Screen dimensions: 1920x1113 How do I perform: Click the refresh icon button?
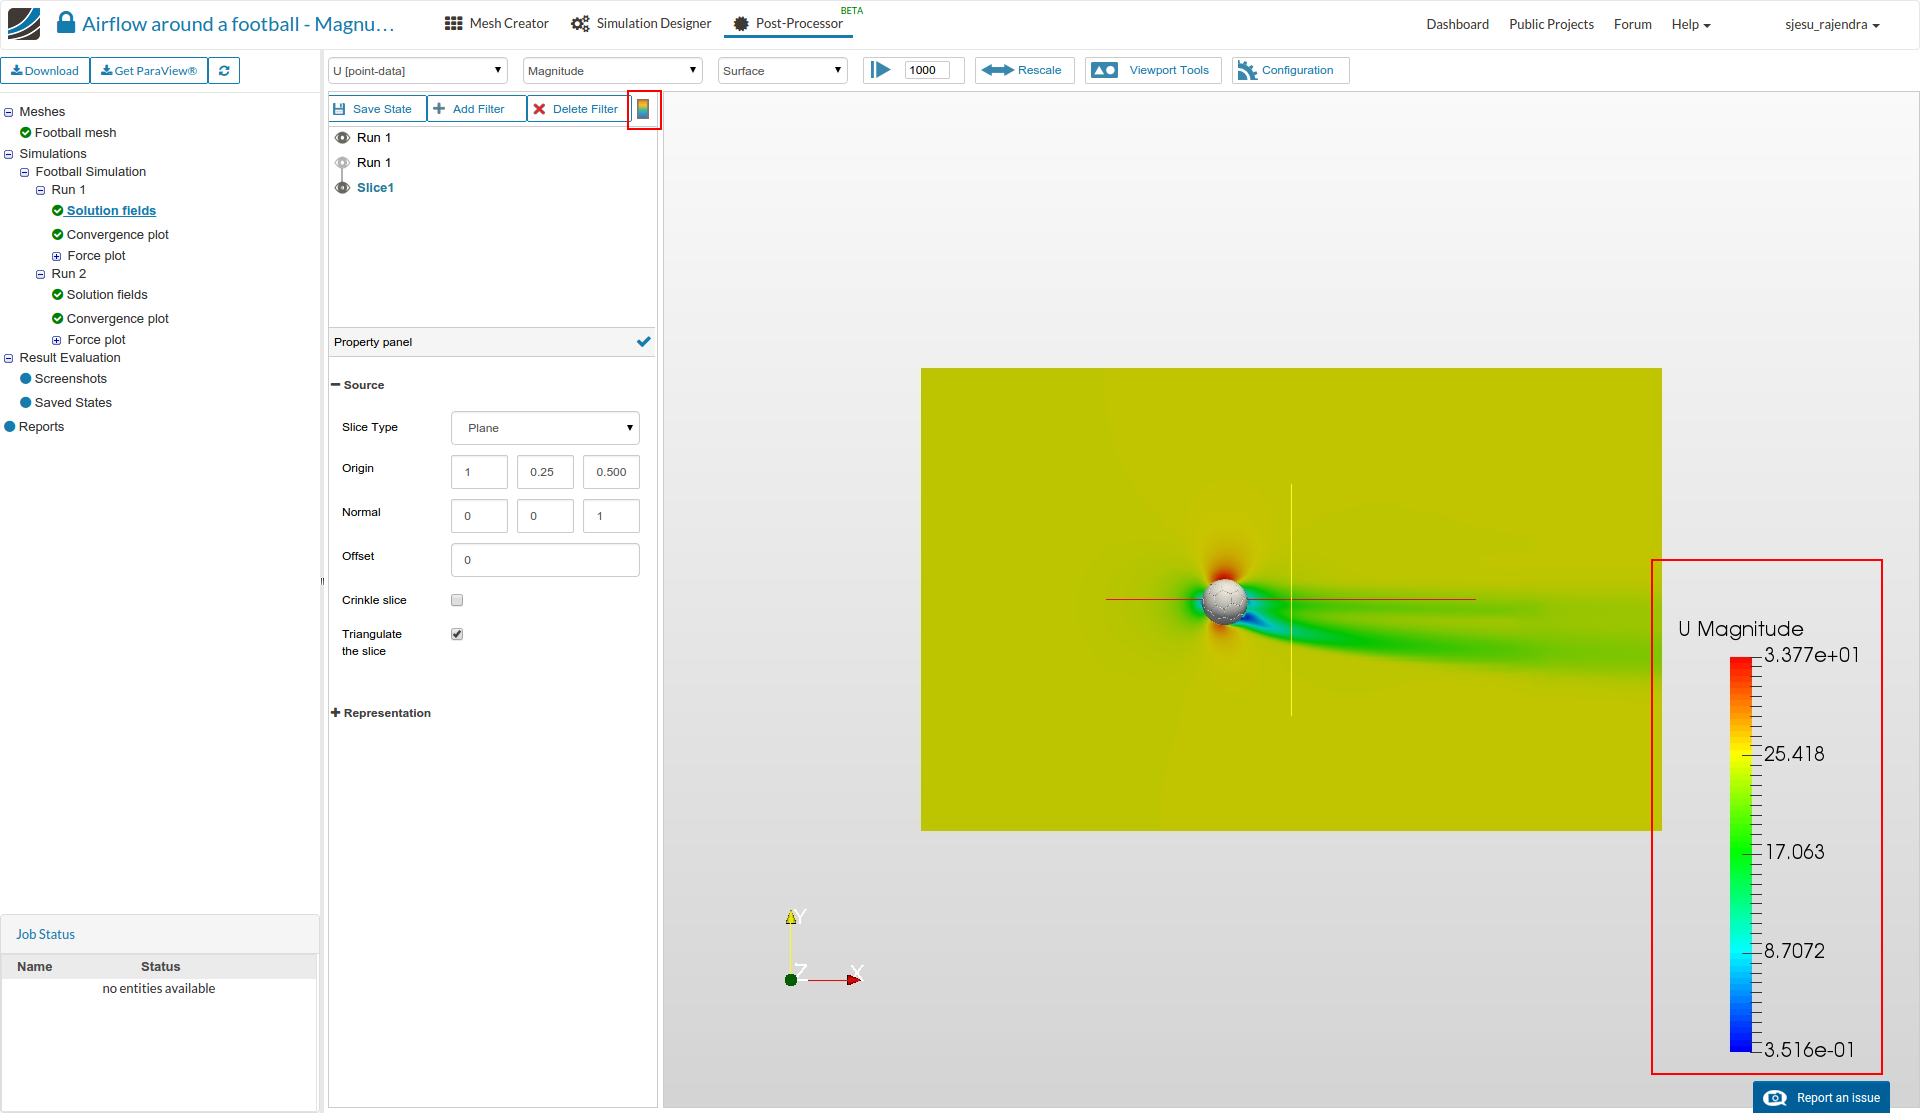(224, 71)
